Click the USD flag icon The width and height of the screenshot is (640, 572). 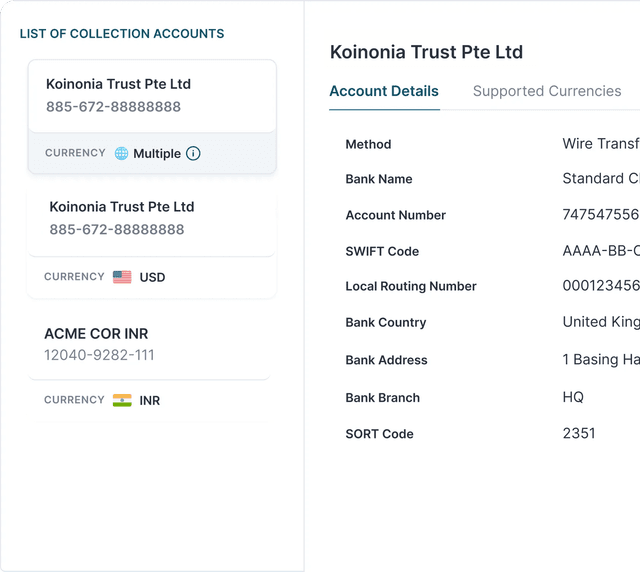click(x=122, y=277)
